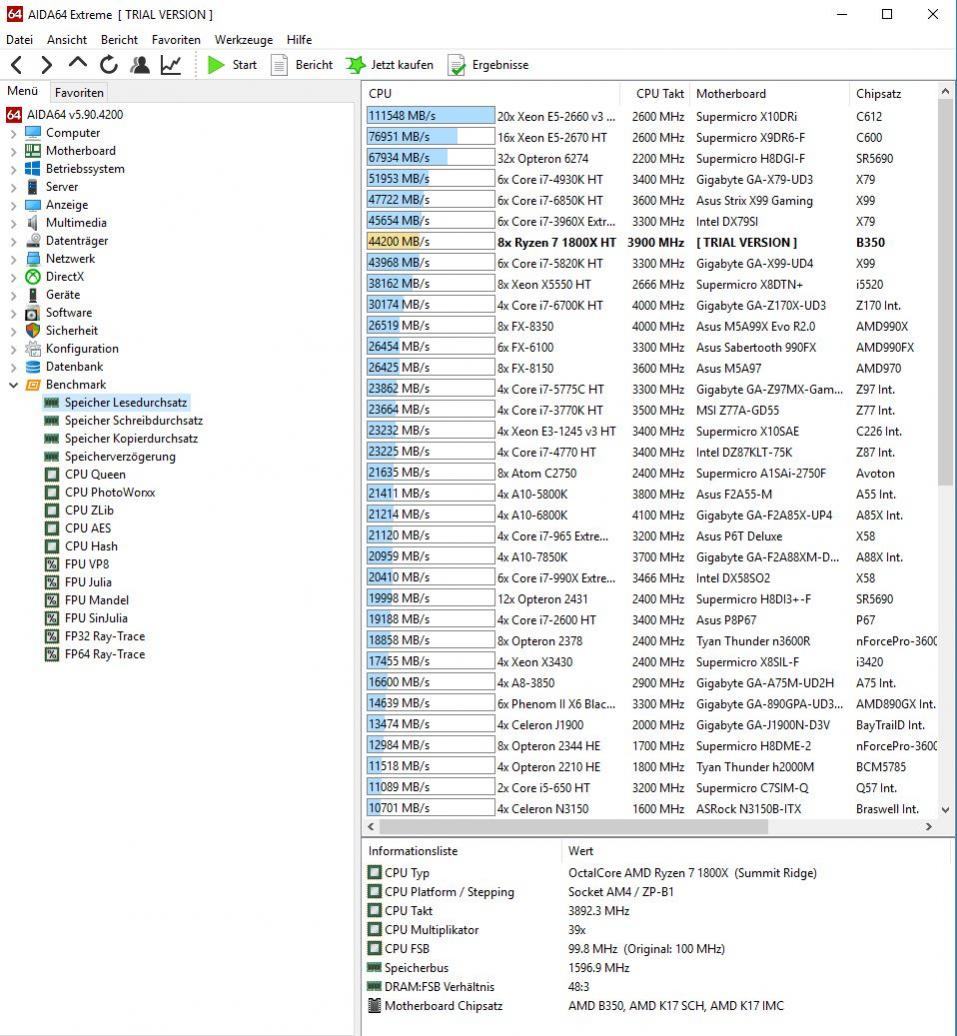
Task: Select FPU VP8 benchmark icon
Action: [x=52, y=564]
